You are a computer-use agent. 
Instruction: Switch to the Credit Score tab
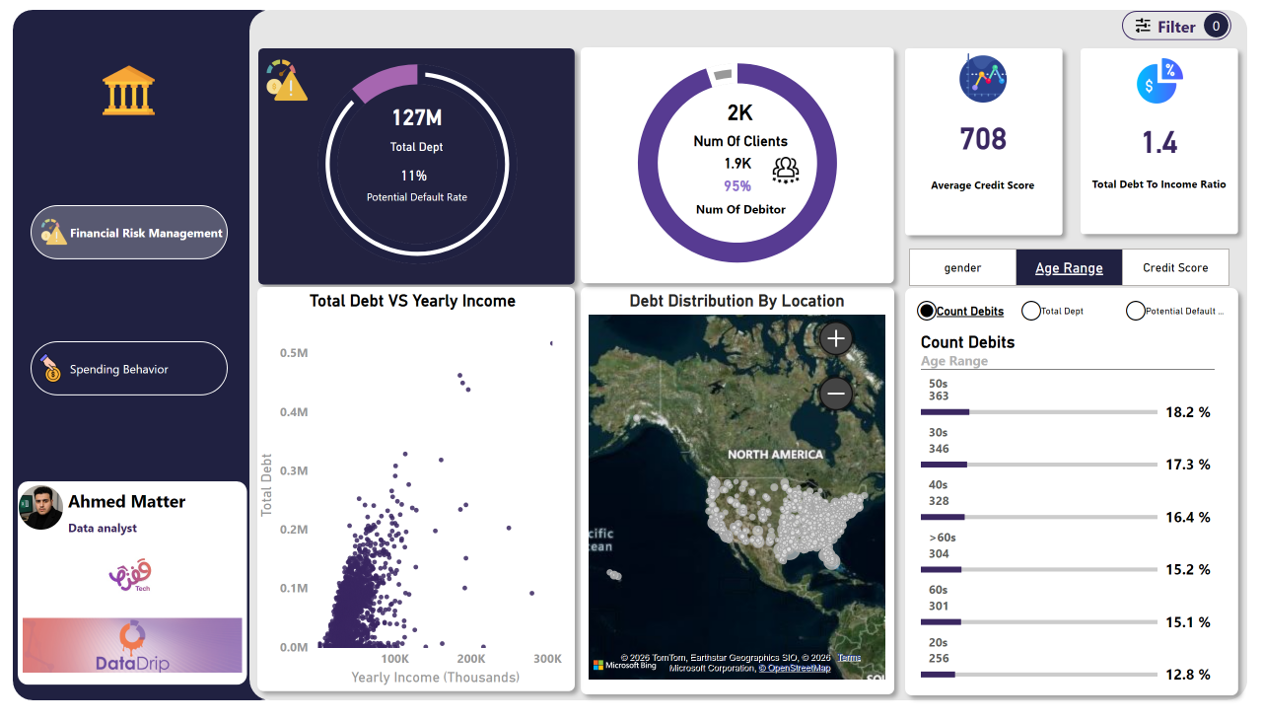click(1175, 267)
